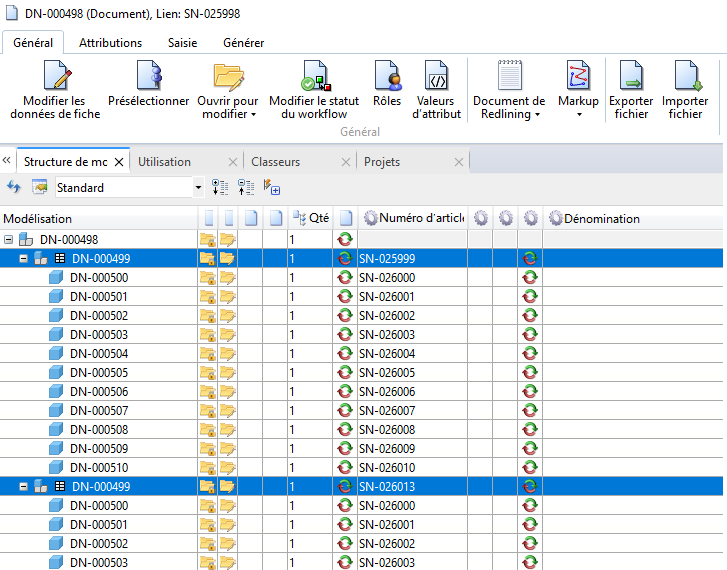Select the Classeurs panel tab
The height and width of the screenshot is (570, 727).
(275, 162)
